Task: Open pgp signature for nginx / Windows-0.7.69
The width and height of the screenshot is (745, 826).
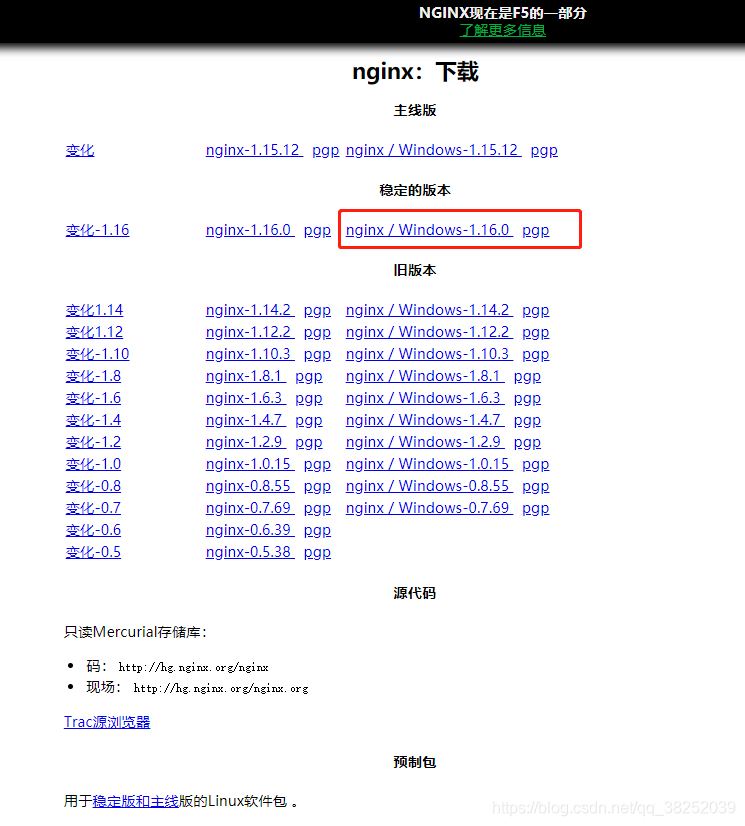Action: pos(535,508)
